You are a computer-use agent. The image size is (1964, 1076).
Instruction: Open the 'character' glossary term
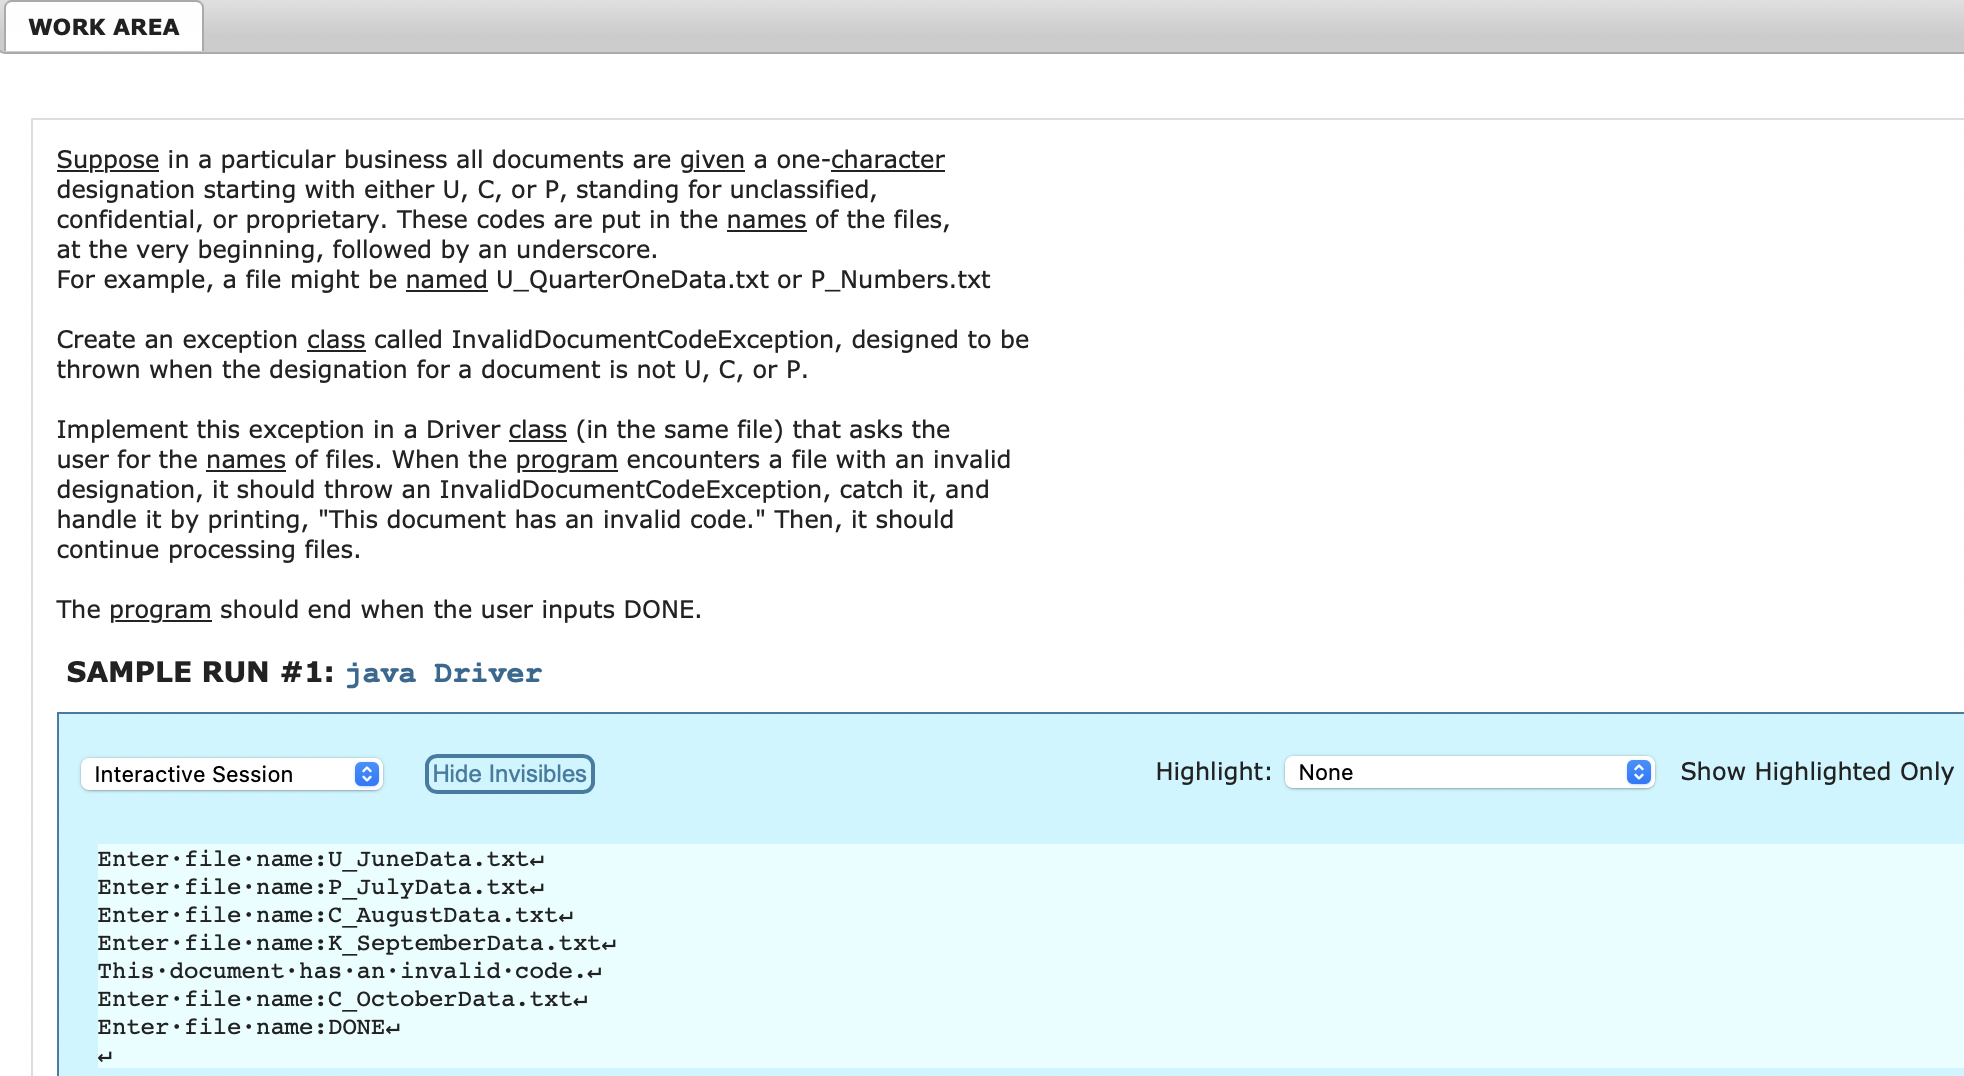click(x=889, y=159)
